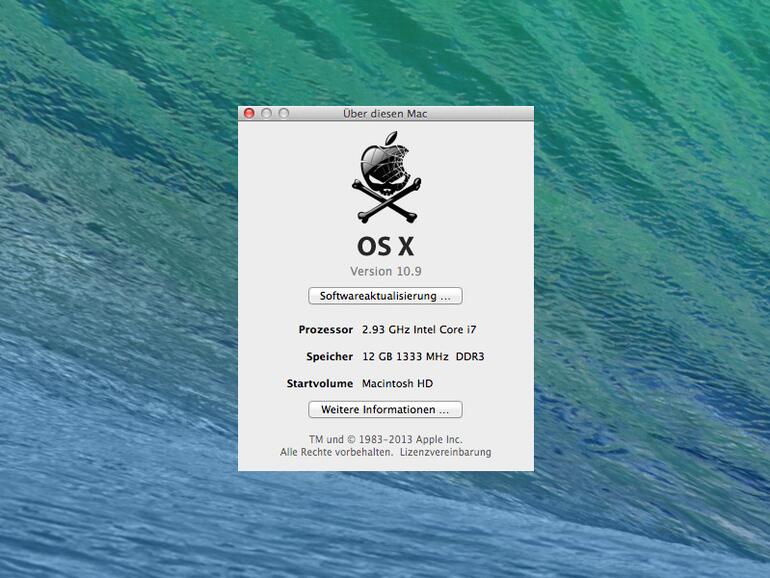The width and height of the screenshot is (770, 578).
Task: Click the Macintosh HD volume name
Action: [x=397, y=384]
